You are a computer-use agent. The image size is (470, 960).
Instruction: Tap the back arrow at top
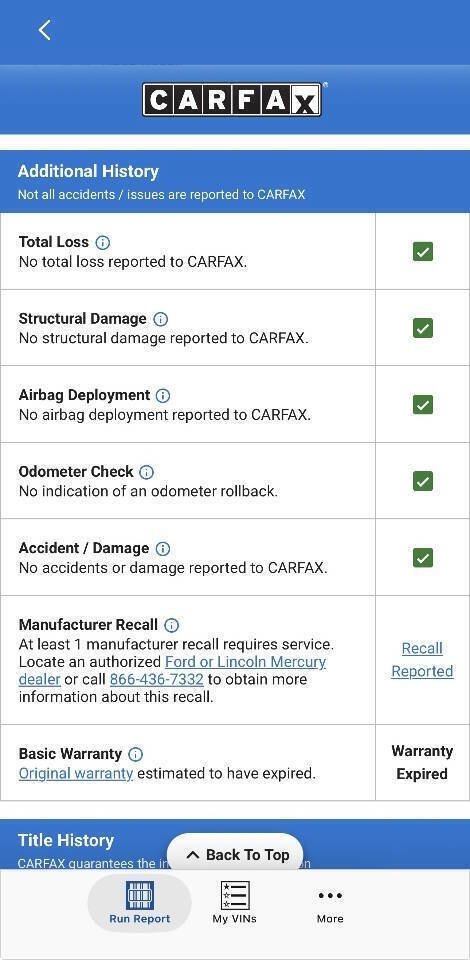pyautogui.click(x=45, y=29)
